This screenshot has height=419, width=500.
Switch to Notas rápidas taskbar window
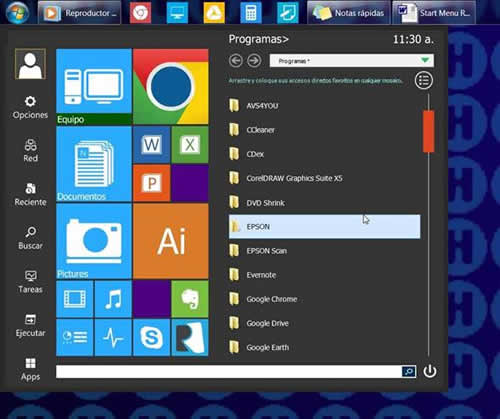349,13
